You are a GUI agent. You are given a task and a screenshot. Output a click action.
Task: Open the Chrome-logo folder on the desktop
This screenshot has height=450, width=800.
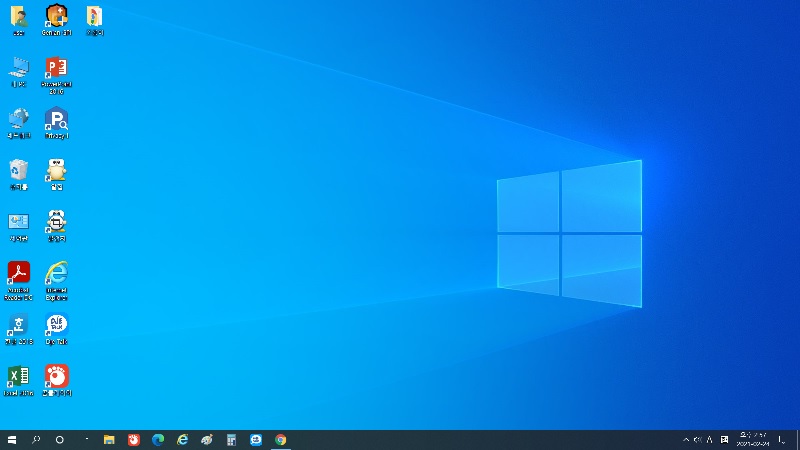[x=94, y=20]
